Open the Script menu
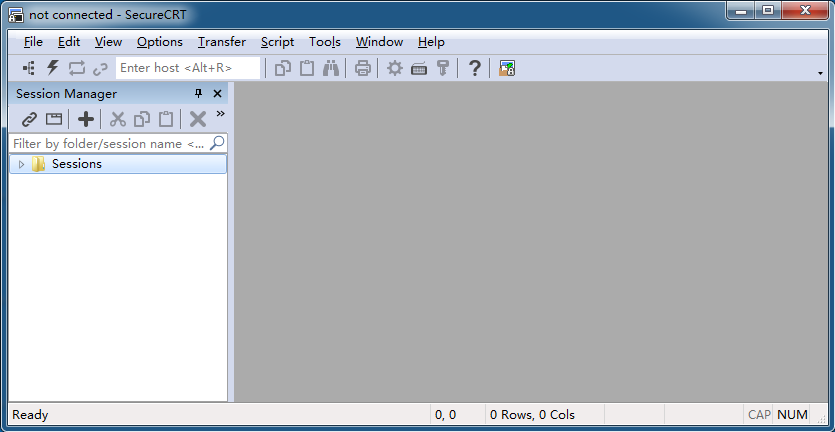The height and width of the screenshot is (432, 835). pos(277,42)
